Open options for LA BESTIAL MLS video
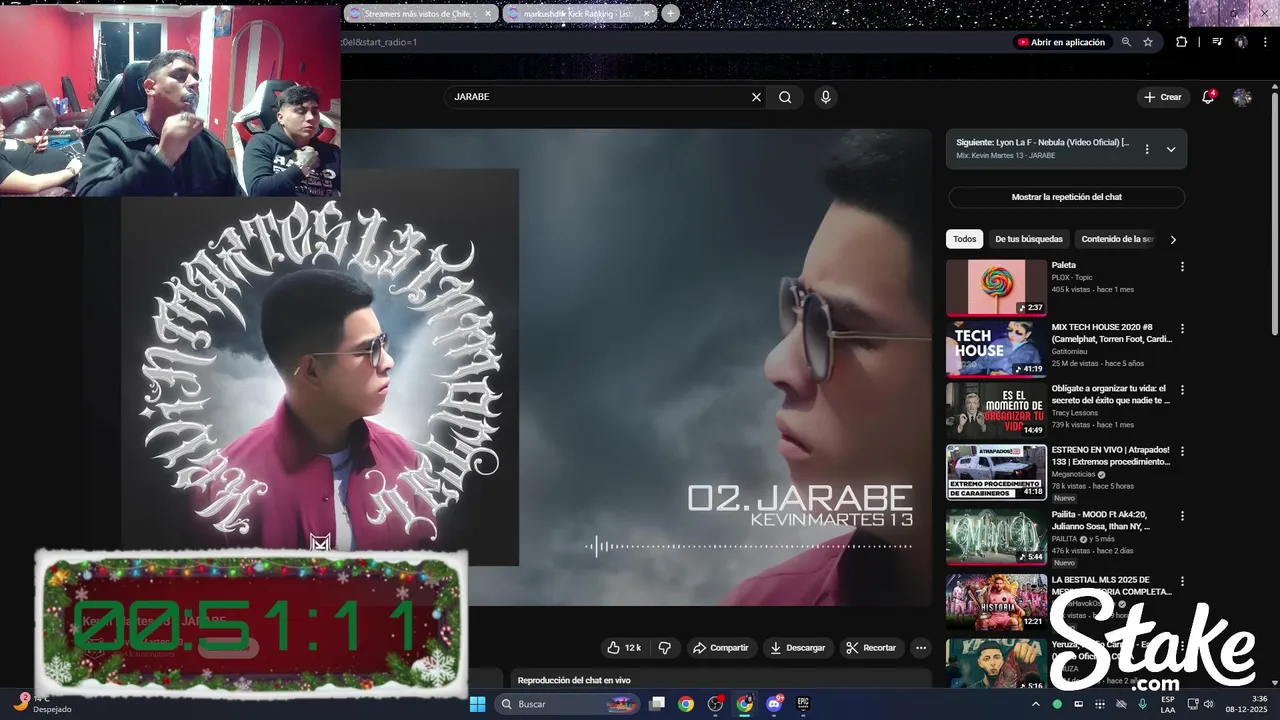This screenshot has width=1280, height=720. coord(1182,581)
